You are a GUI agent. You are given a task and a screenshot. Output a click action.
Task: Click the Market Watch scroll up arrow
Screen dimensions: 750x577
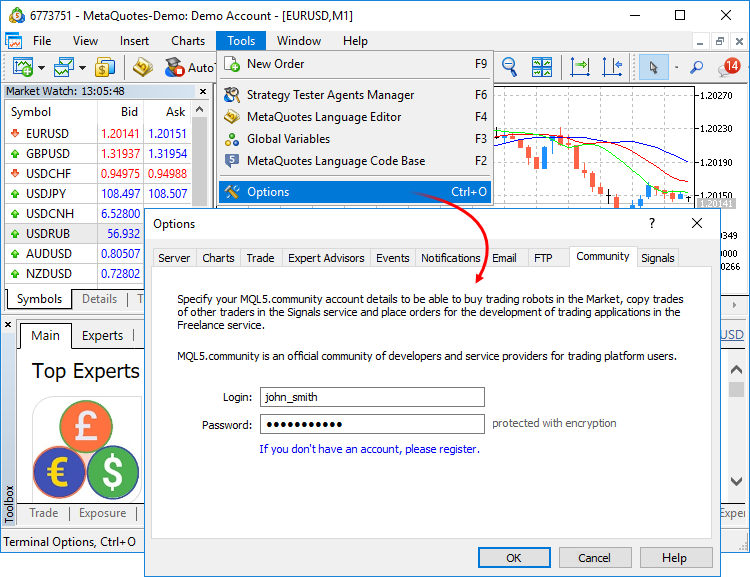[199, 109]
